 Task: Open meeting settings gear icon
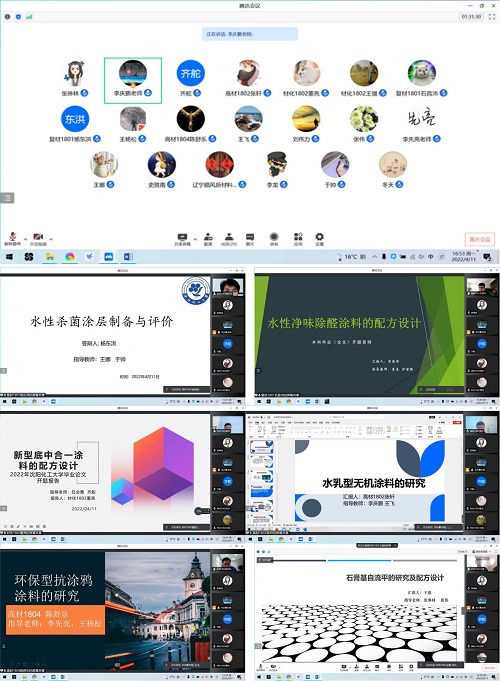coord(319,239)
